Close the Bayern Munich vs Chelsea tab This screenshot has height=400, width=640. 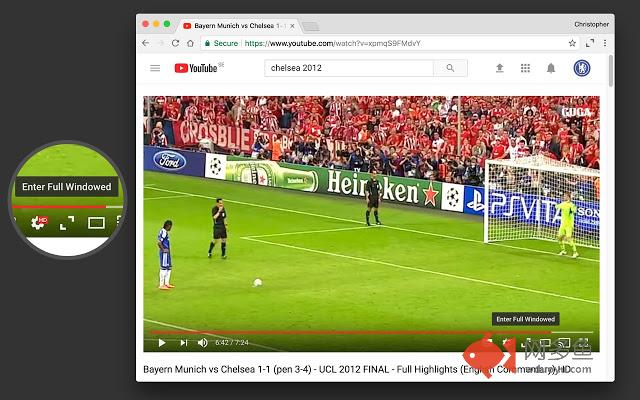click(x=292, y=26)
